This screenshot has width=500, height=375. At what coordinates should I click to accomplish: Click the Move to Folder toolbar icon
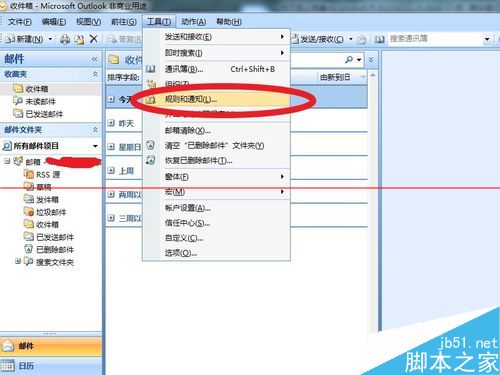79,39
